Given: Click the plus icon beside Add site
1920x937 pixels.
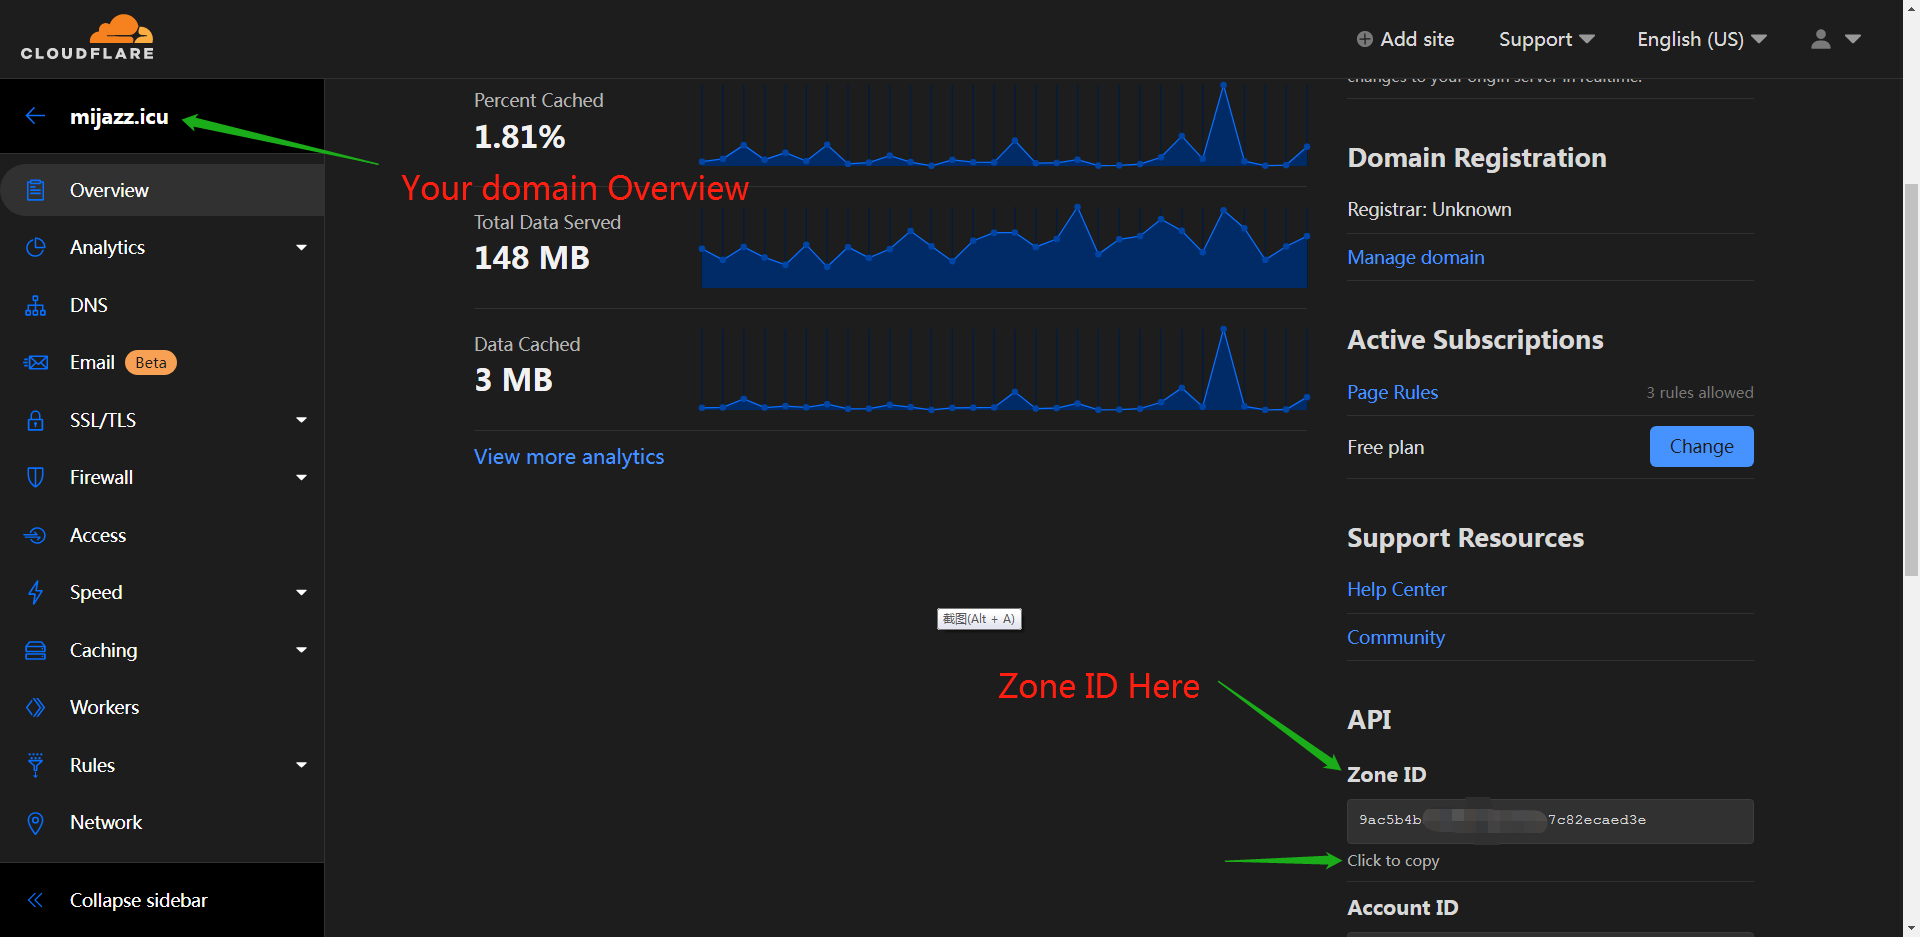Looking at the screenshot, I should click(x=1364, y=39).
